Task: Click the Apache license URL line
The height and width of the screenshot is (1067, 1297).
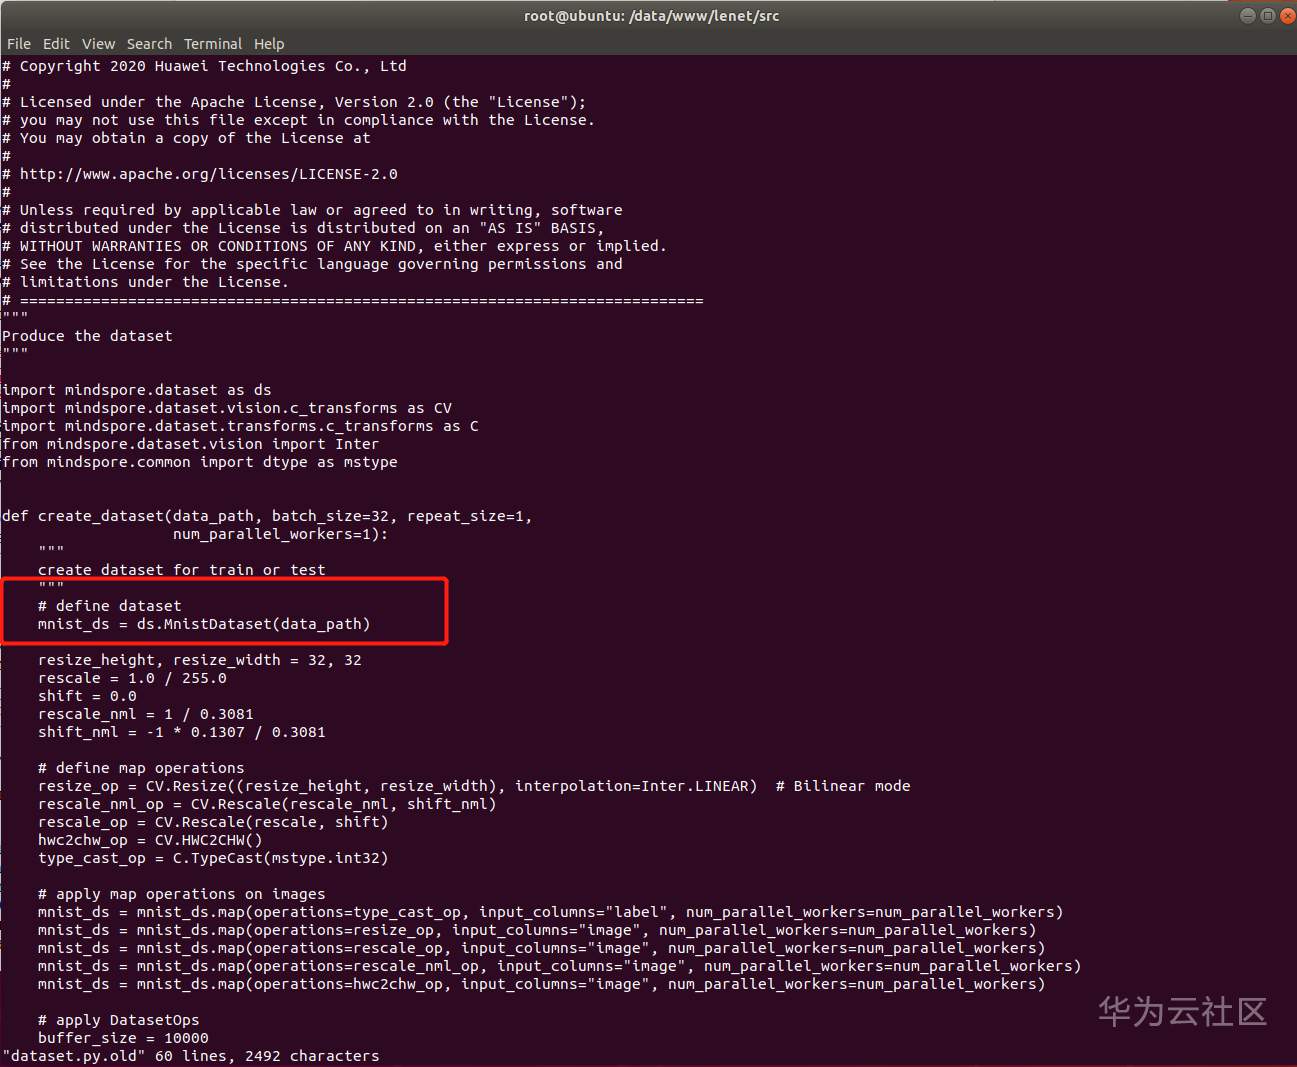Action: click(x=200, y=174)
